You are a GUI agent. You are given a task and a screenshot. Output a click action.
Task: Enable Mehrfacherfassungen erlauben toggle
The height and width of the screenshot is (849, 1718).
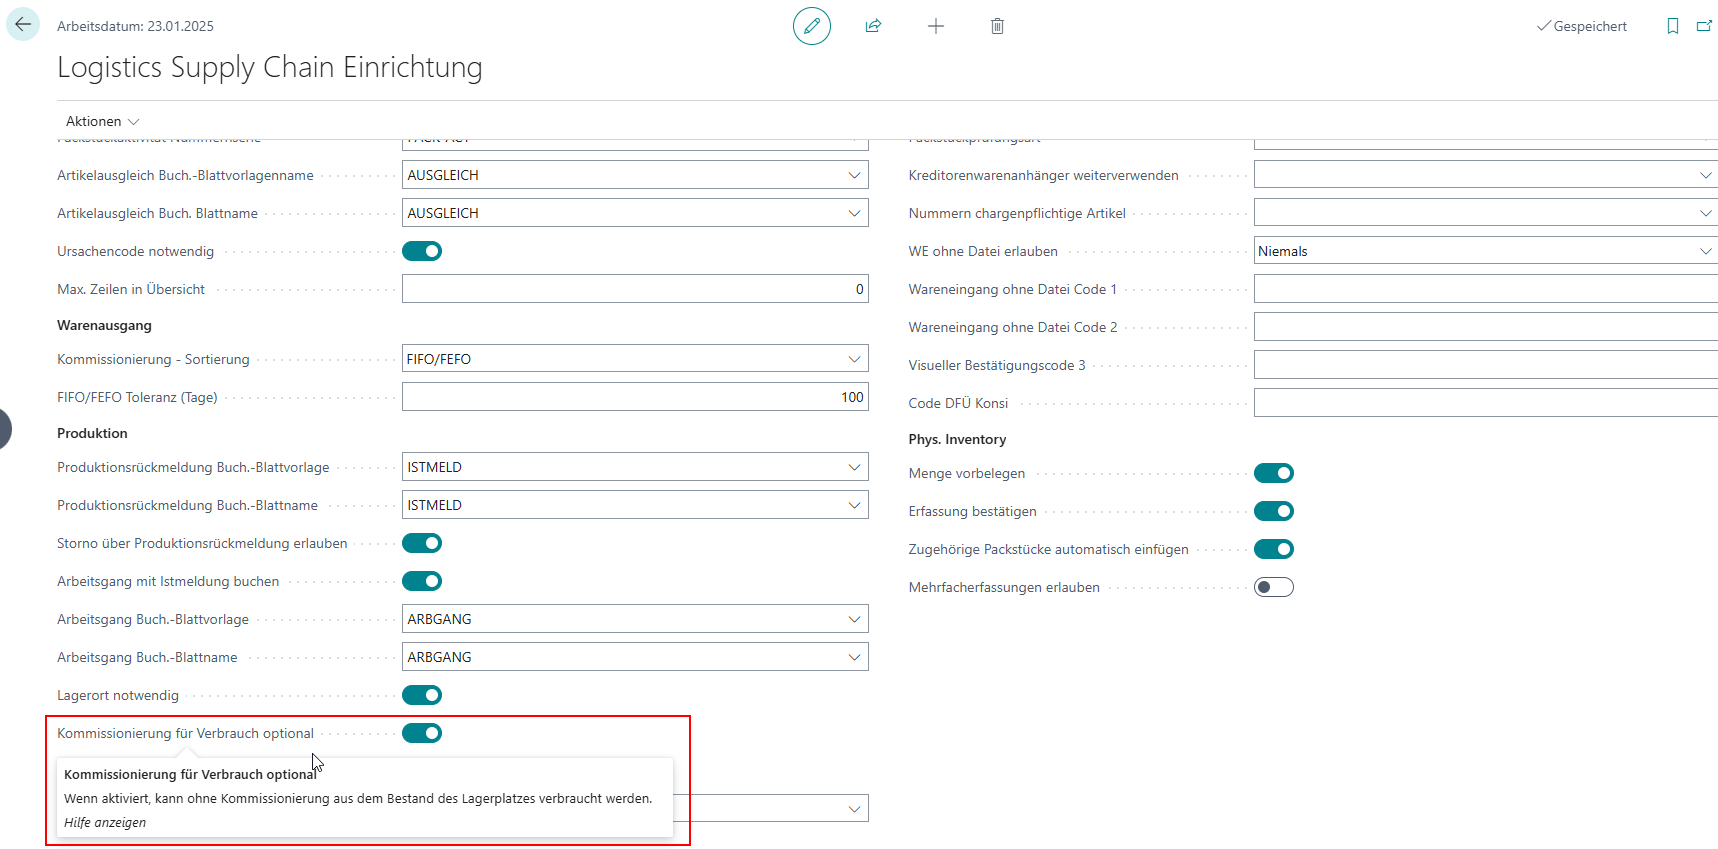click(x=1273, y=587)
